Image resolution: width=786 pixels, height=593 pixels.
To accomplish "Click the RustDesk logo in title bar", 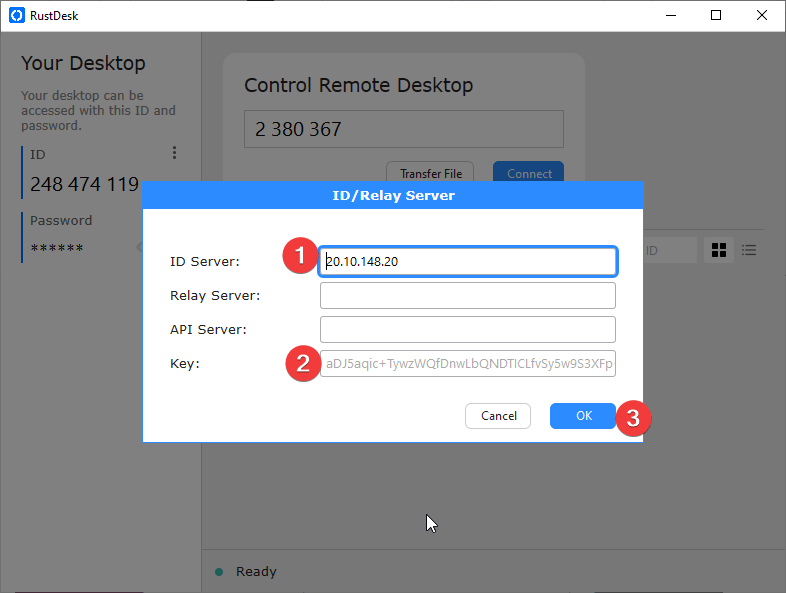I will 15,15.
